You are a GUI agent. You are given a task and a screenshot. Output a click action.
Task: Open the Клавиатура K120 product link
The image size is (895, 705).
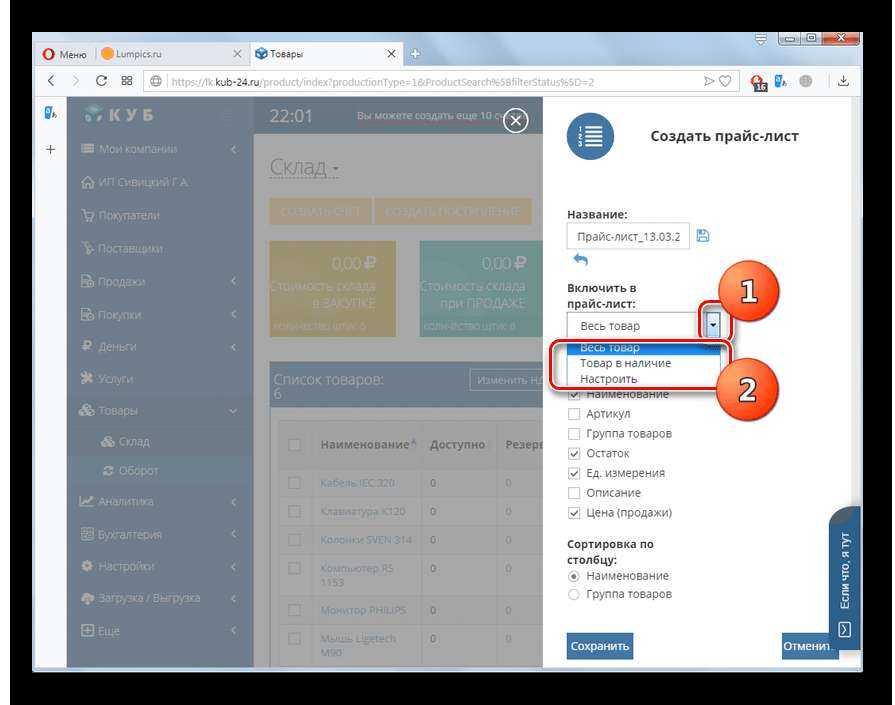pos(362,511)
